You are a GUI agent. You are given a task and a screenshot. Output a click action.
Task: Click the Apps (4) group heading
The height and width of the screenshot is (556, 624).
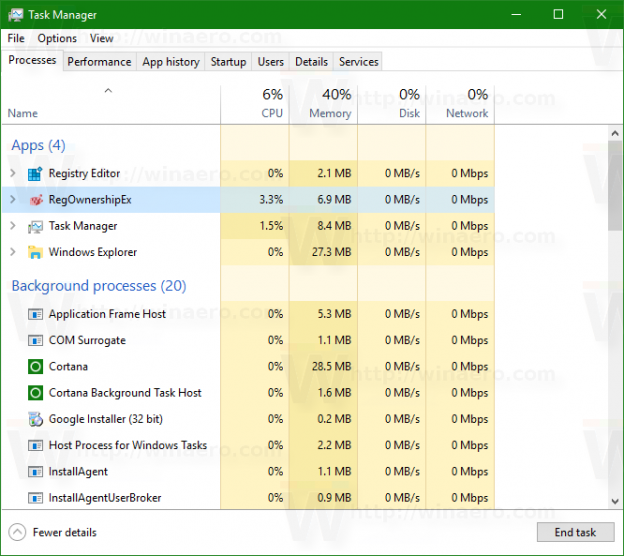[x=38, y=145]
